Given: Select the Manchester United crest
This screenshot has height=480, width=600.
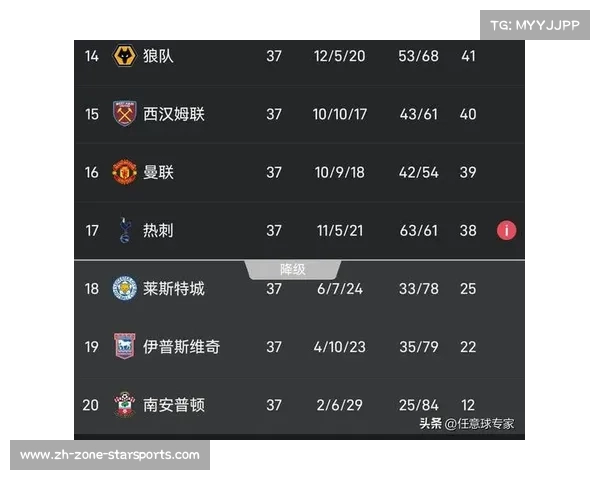Looking at the screenshot, I should pos(124,172).
